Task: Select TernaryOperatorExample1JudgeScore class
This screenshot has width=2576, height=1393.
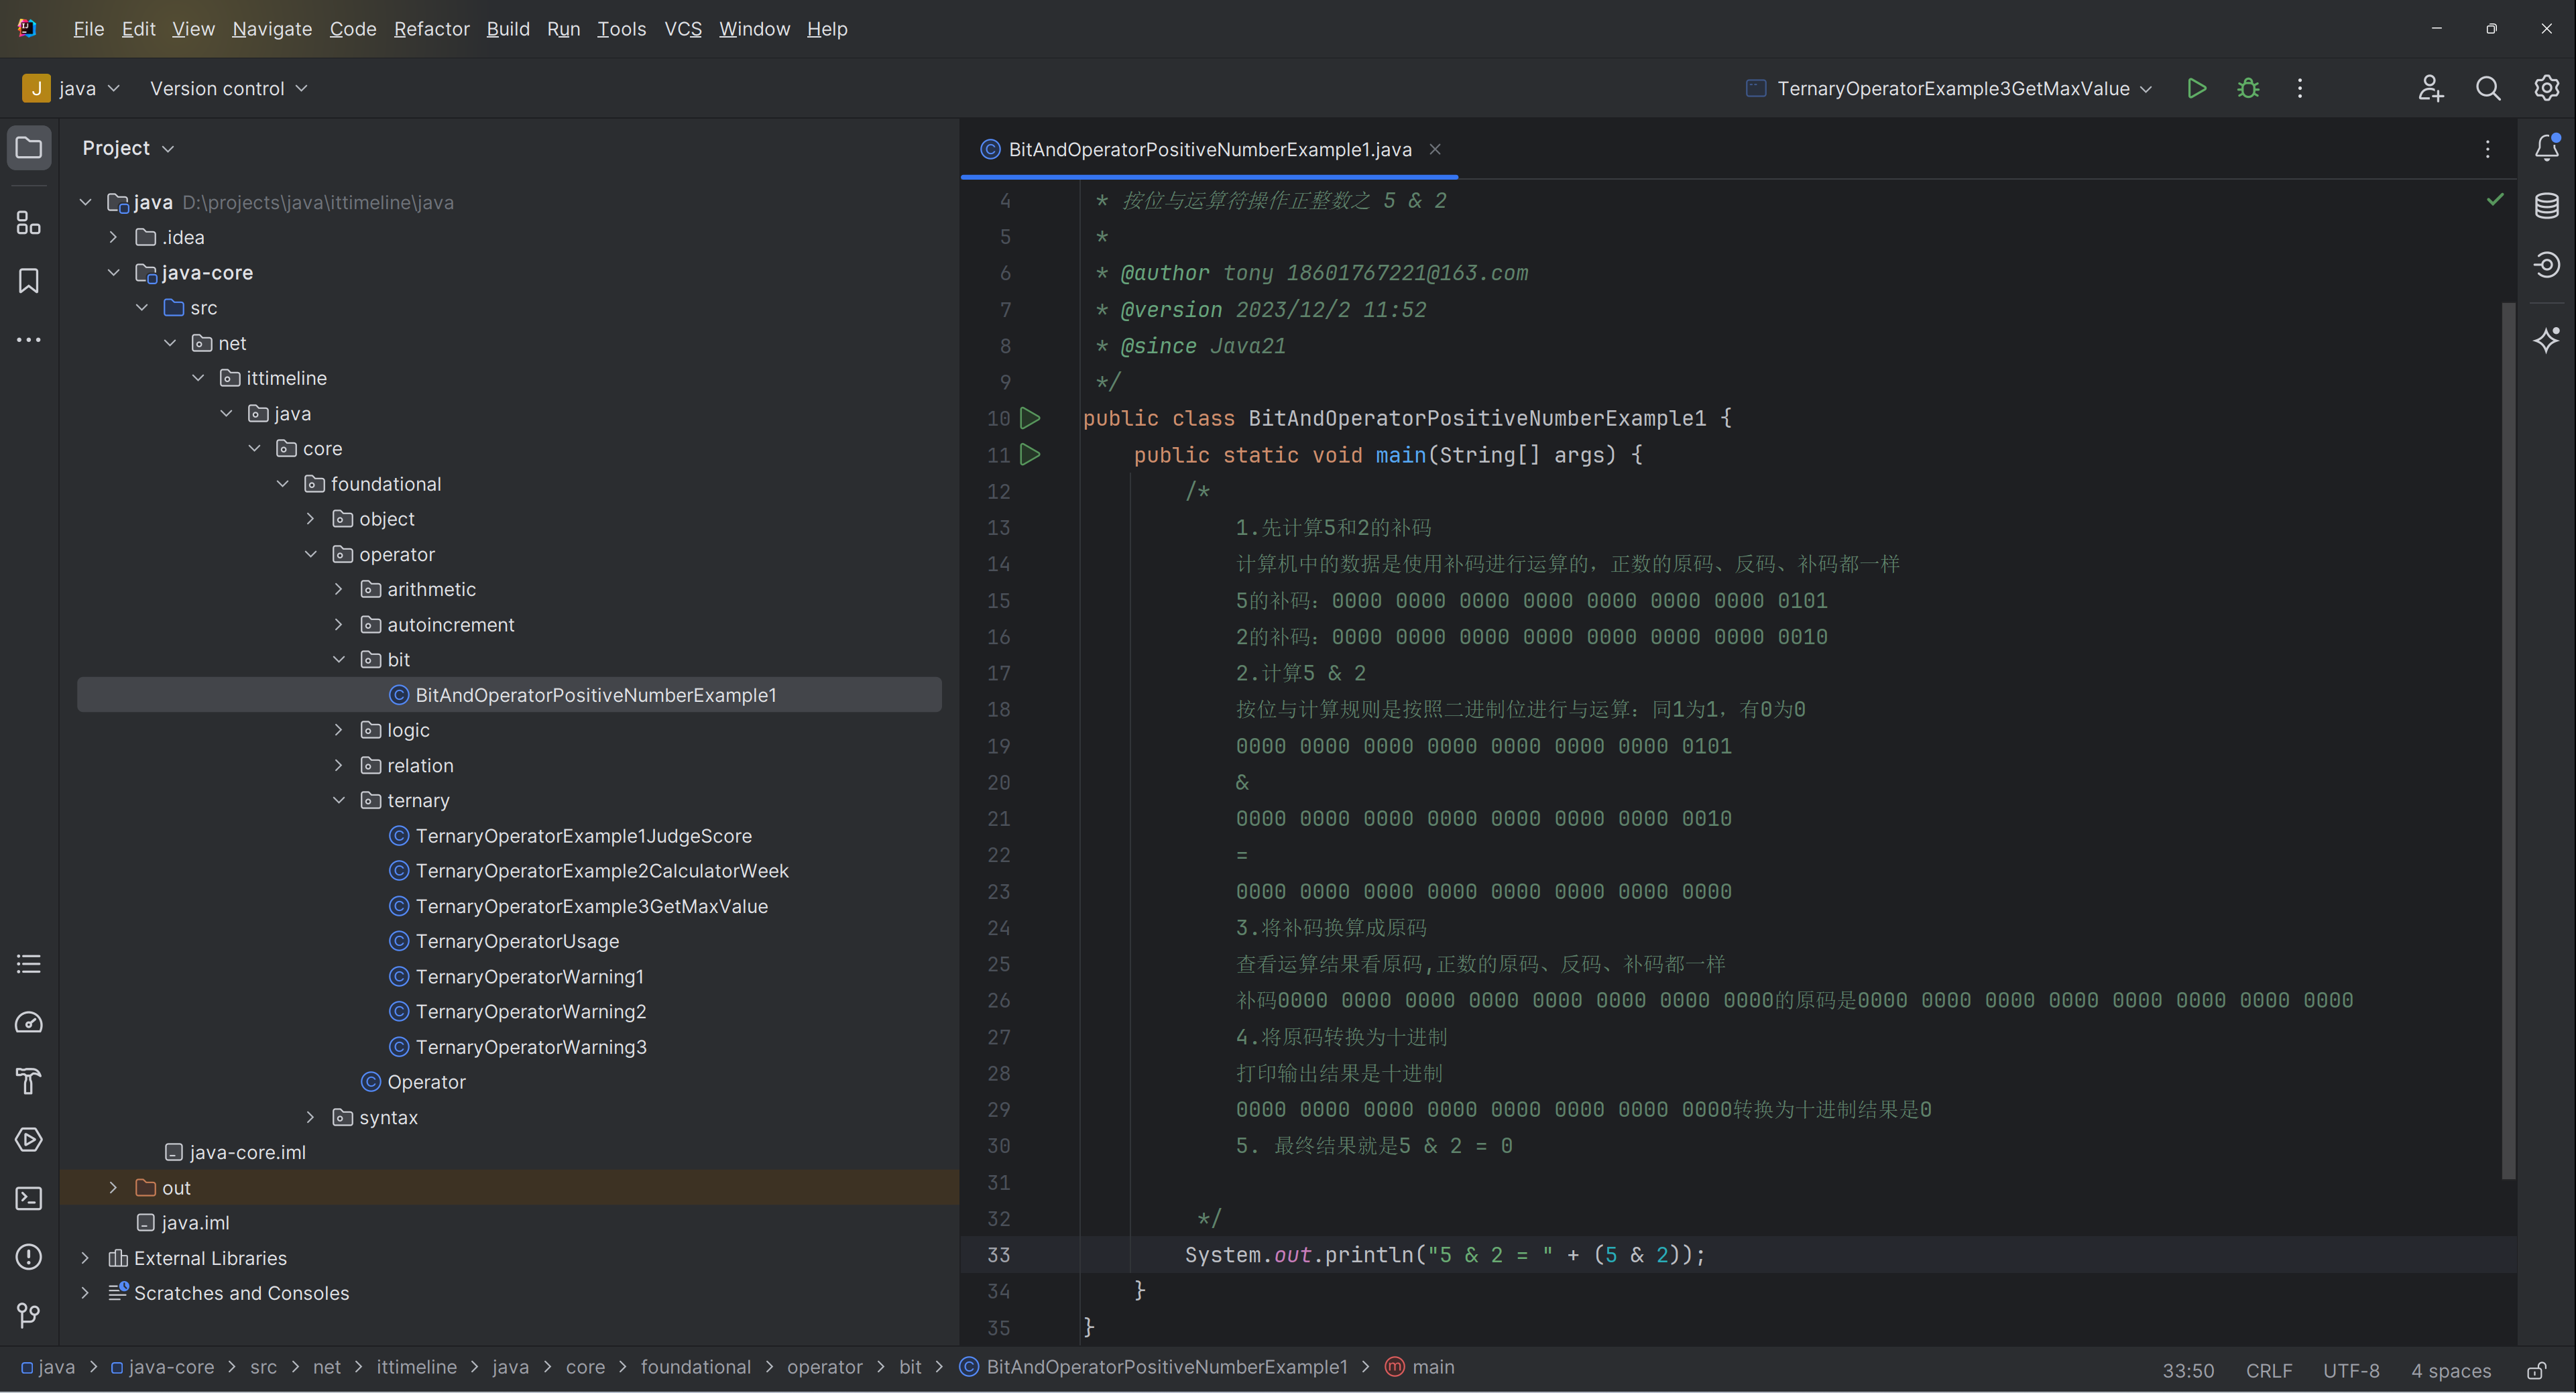Action: tap(583, 835)
